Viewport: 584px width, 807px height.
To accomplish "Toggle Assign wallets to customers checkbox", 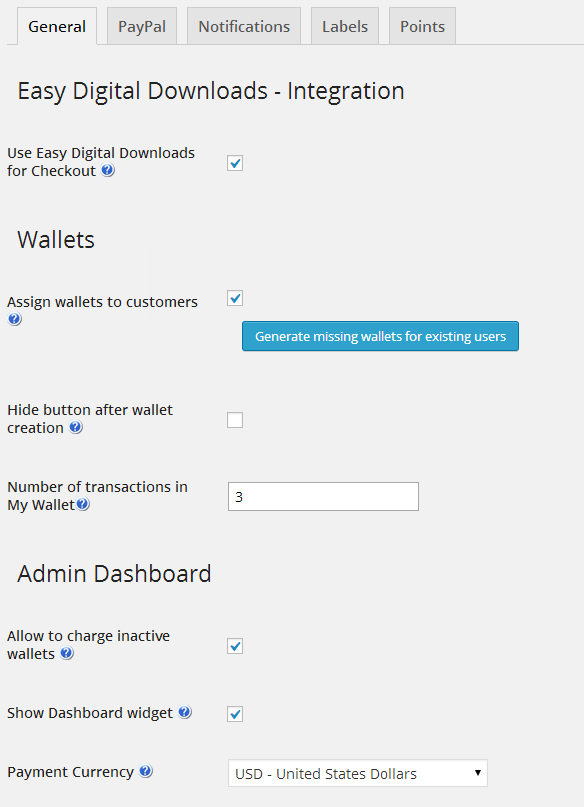I will 235,298.
